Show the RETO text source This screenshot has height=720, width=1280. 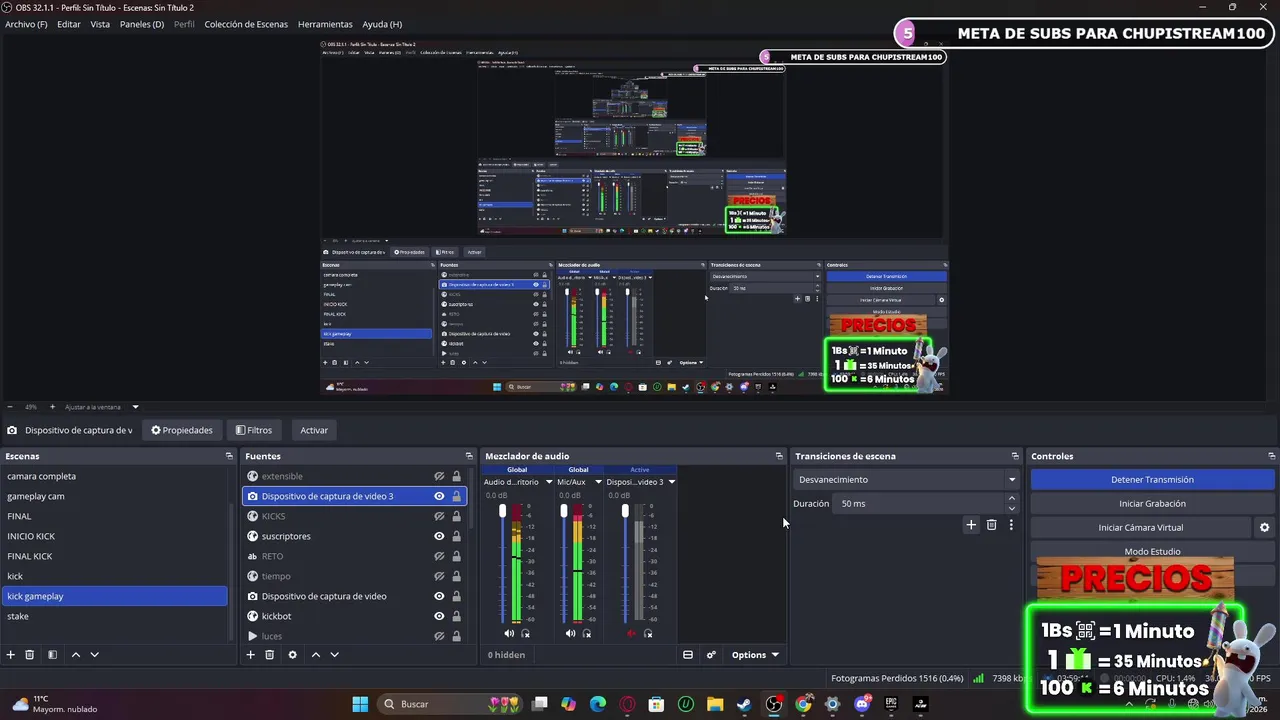point(439,556)
